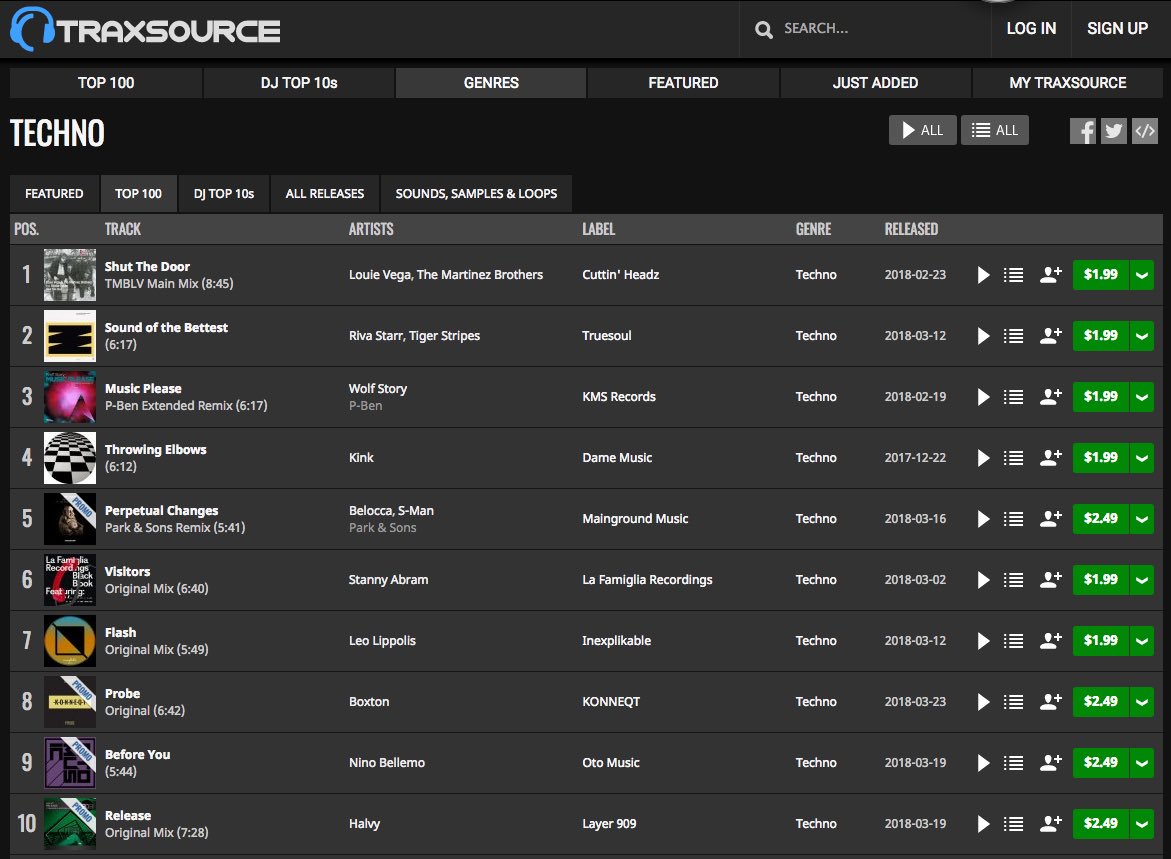This screenshot has width=1171, height=859.
Task: Play Probe by Boxton
Action: 984,702
